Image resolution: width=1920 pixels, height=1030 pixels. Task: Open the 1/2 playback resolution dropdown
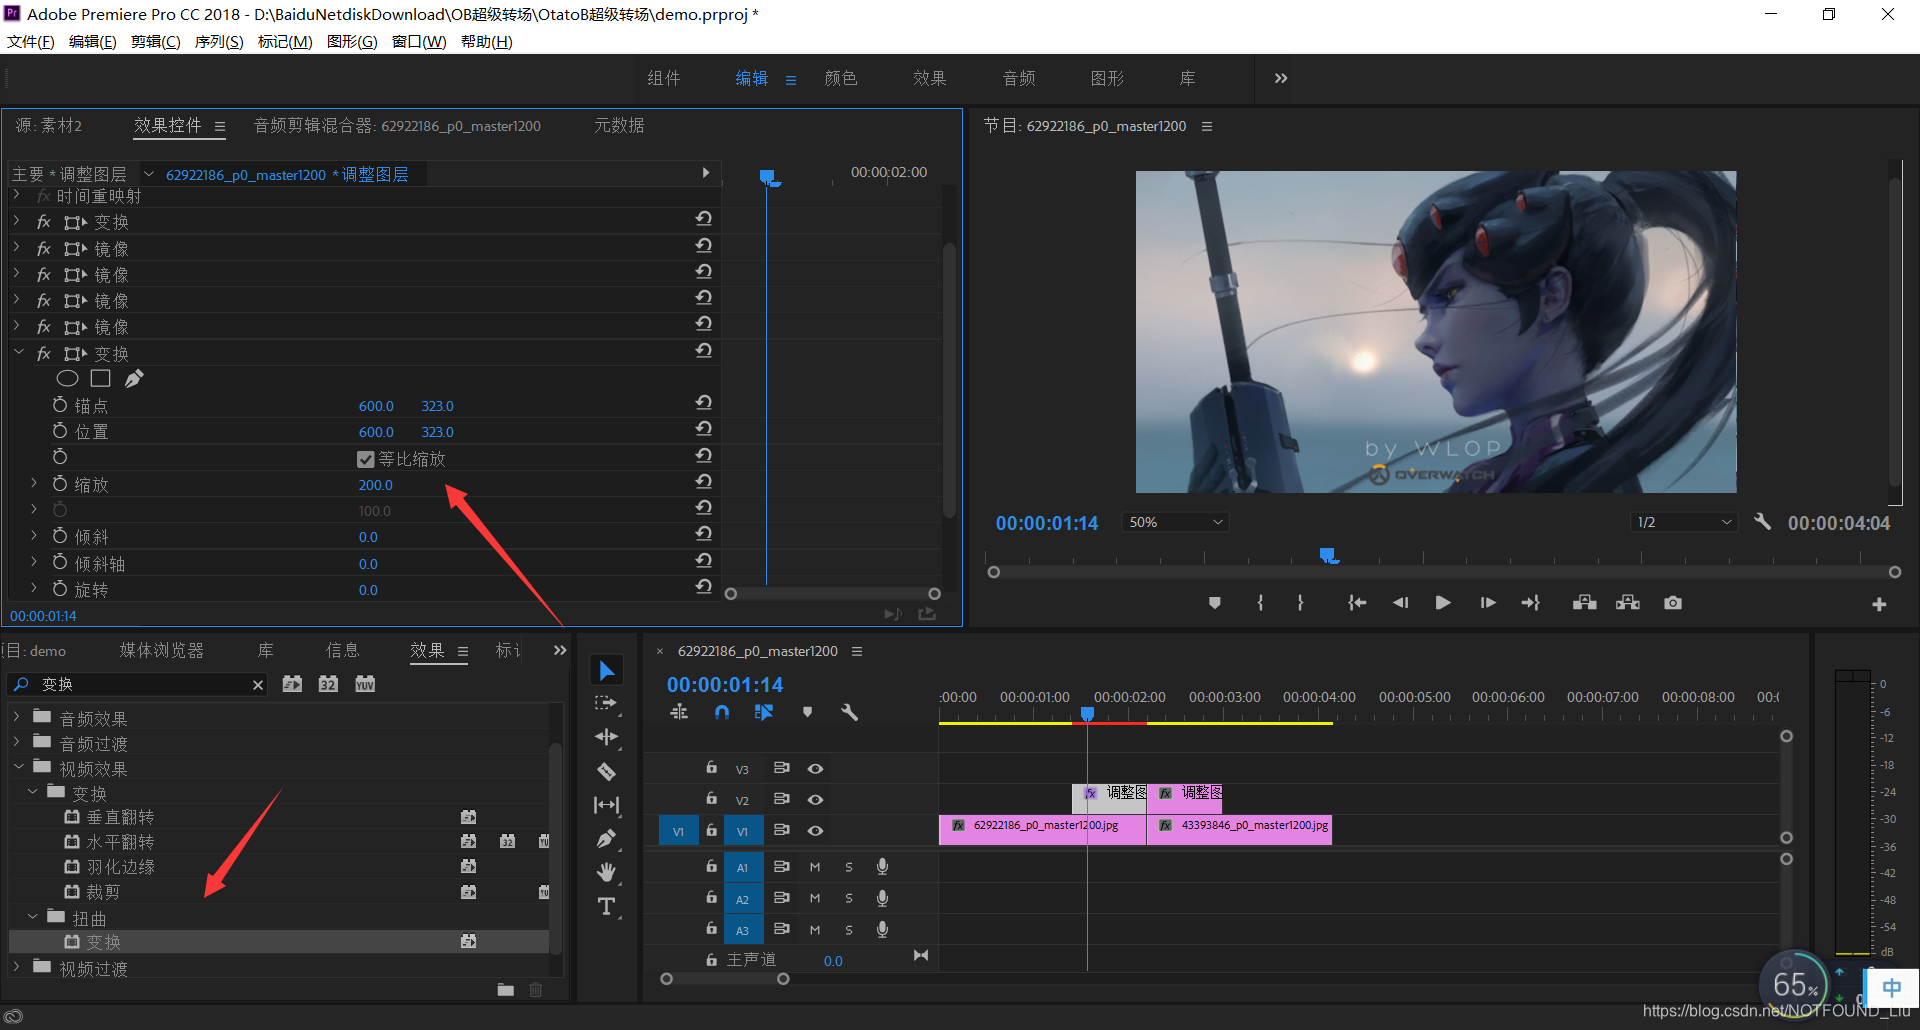tap(1684, 522)
